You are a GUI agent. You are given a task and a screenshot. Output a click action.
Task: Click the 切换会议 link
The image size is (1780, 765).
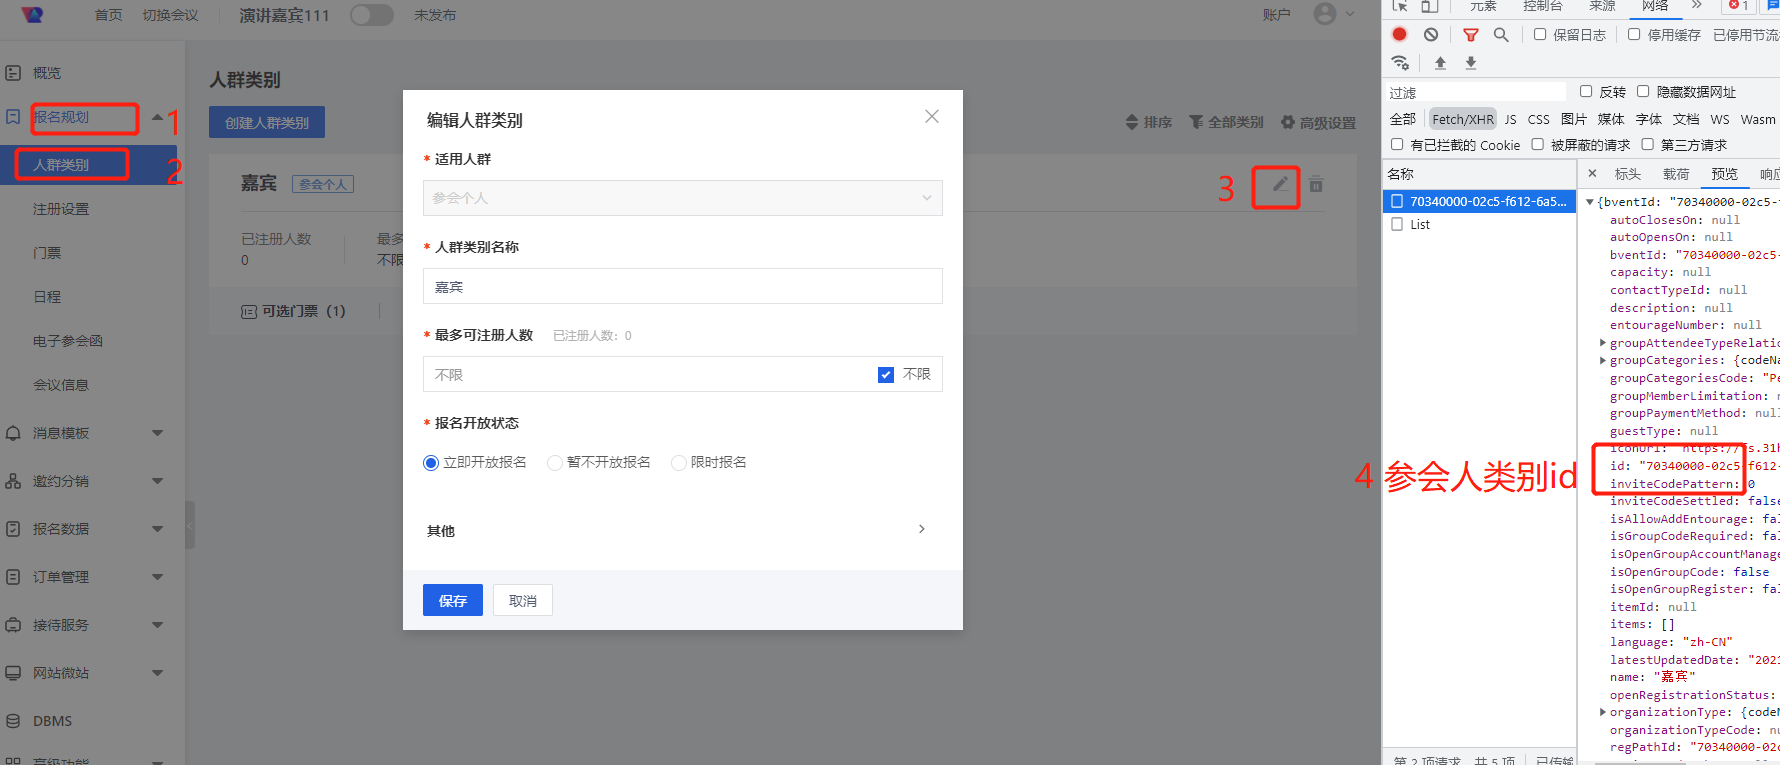coord(170,15)
